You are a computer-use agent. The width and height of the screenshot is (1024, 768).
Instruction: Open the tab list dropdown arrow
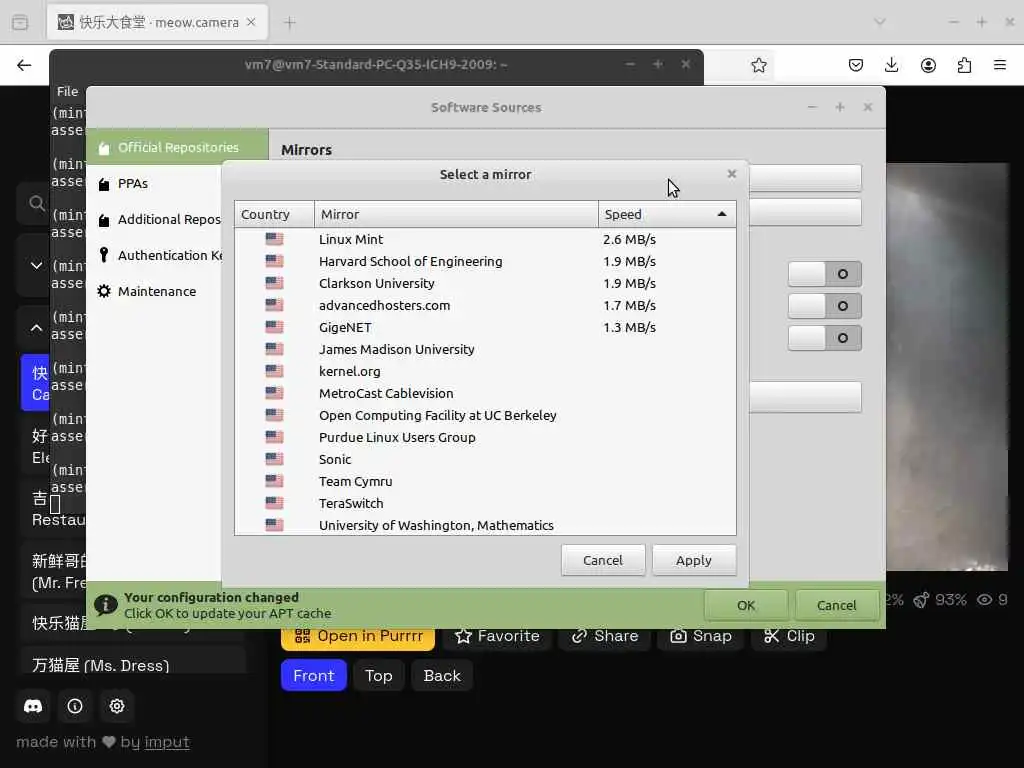pos(880,22)
